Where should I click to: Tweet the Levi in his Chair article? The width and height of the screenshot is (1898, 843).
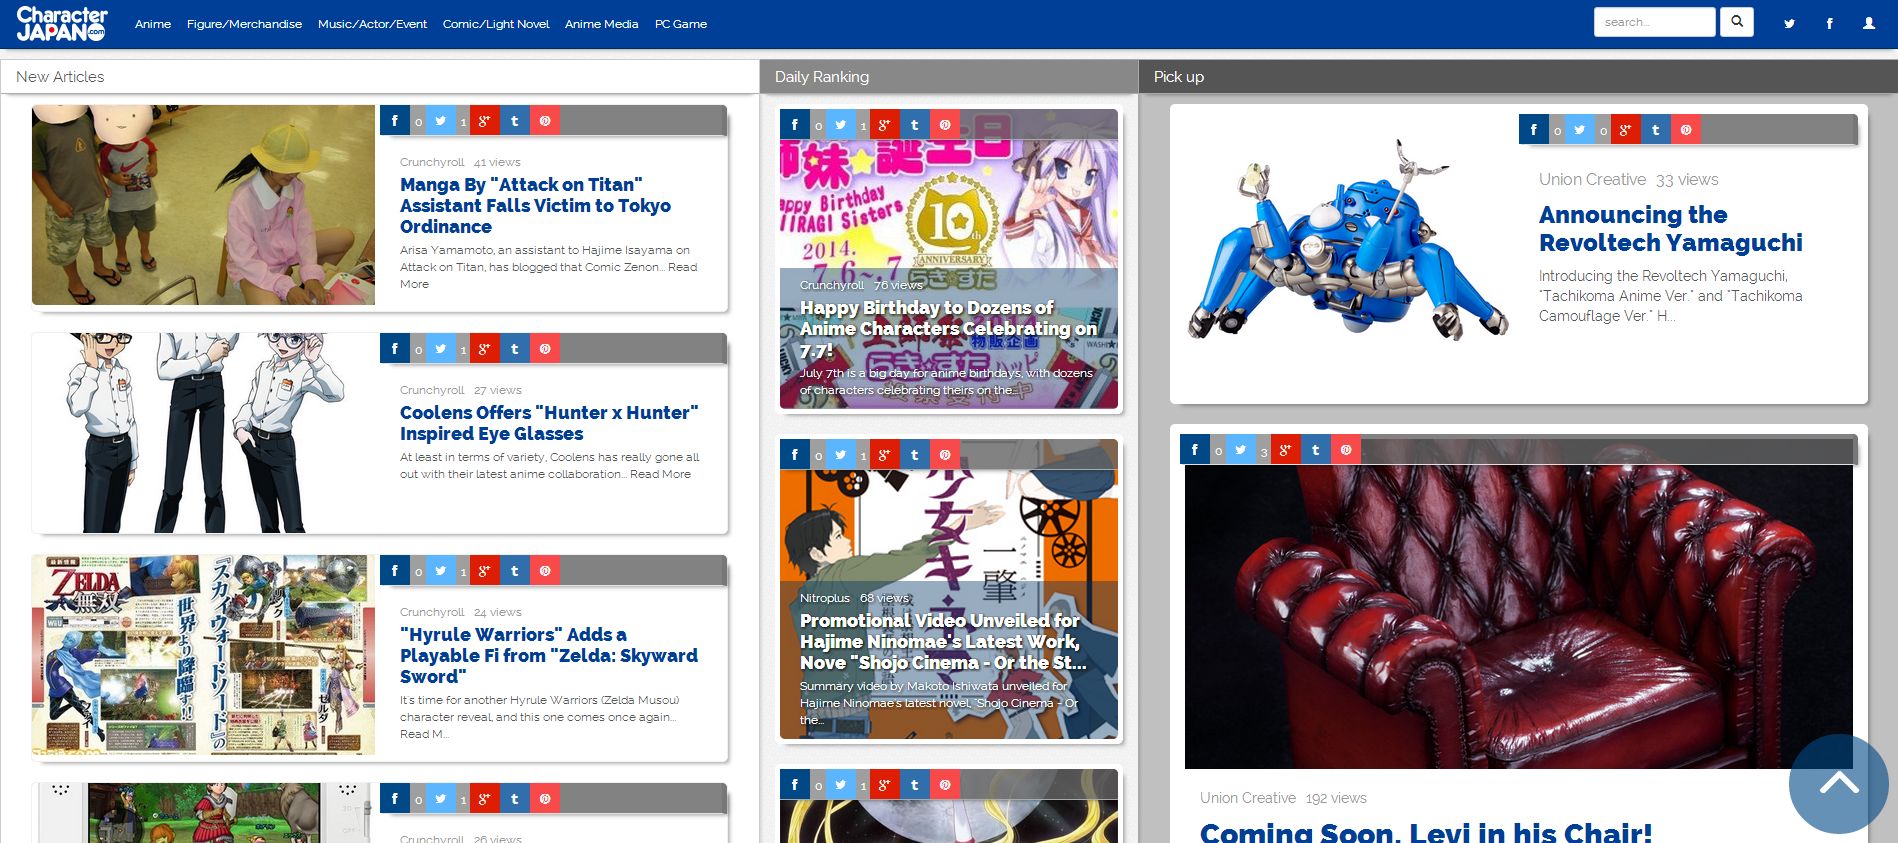[x=1240, y=450]
